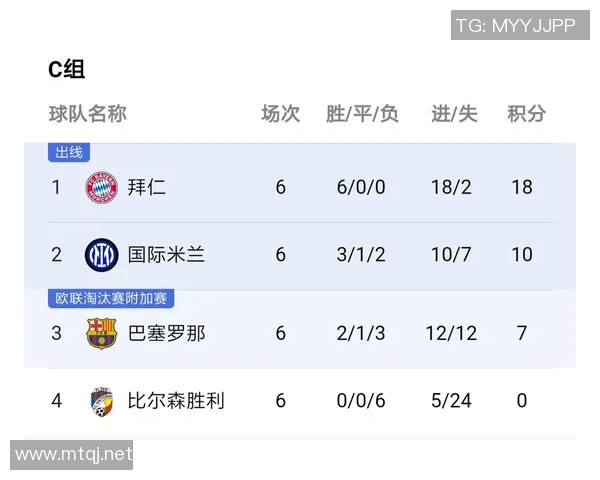Click the 进/失 column header

(454, 113)
